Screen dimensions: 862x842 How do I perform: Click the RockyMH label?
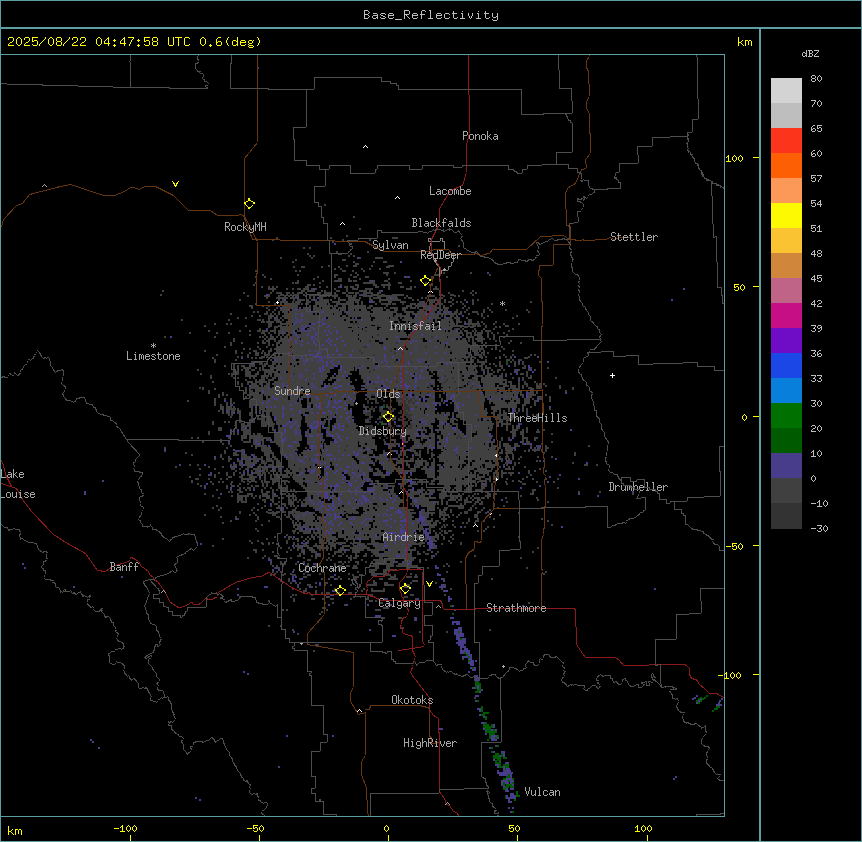pos(245,227)
